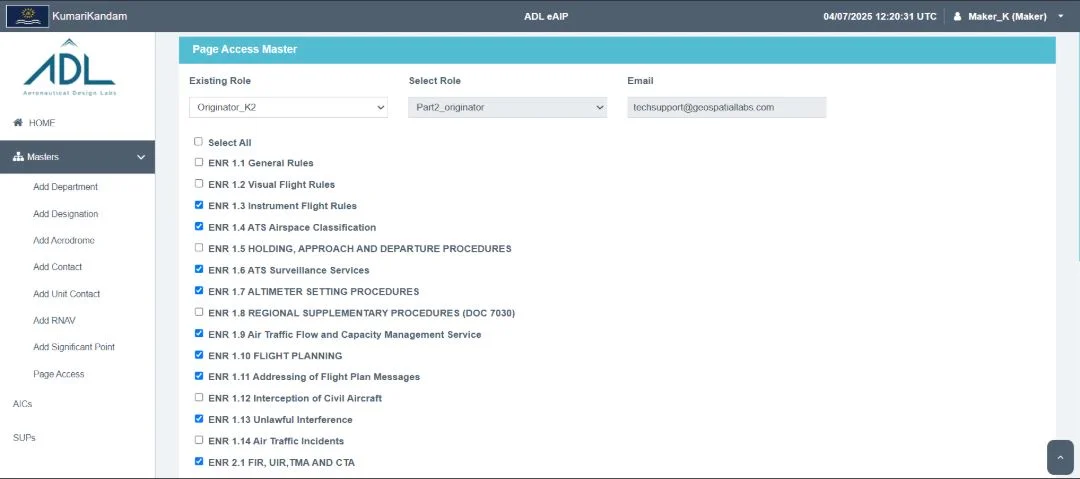The width and height of the screenshot is (1080, 479).
Task: Collapse the Masters menu chevron
Action: pyautogui.click(x=141, y=157)
